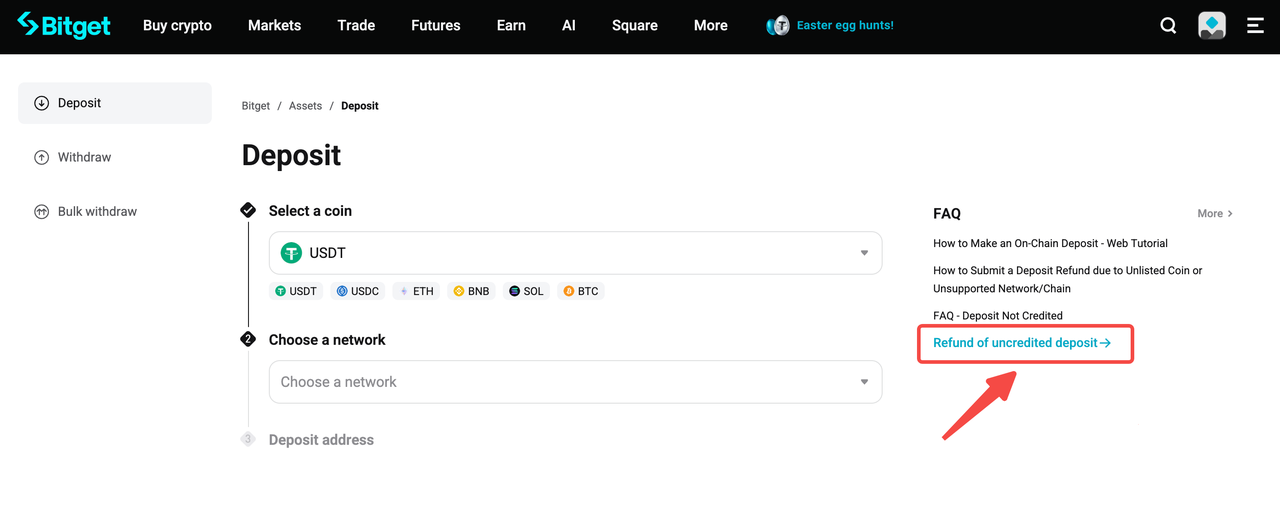Select the ETH quick coin chip
Screen dimensions: 1280x524
tap(416, 291)
